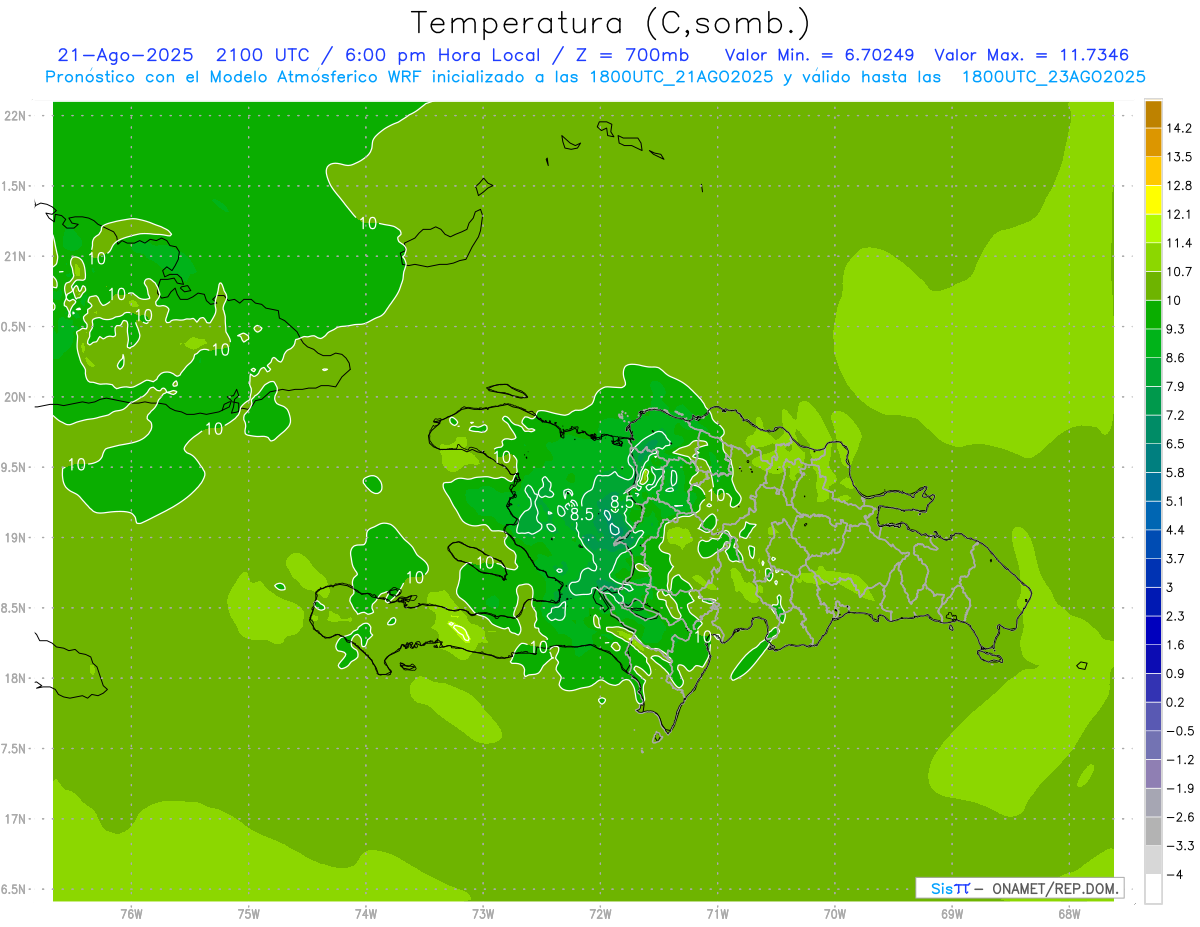Pick the yellow swatch between 12.1 and 12.8
This screenshot has width=1200, height=927.
coord(1153,200)
